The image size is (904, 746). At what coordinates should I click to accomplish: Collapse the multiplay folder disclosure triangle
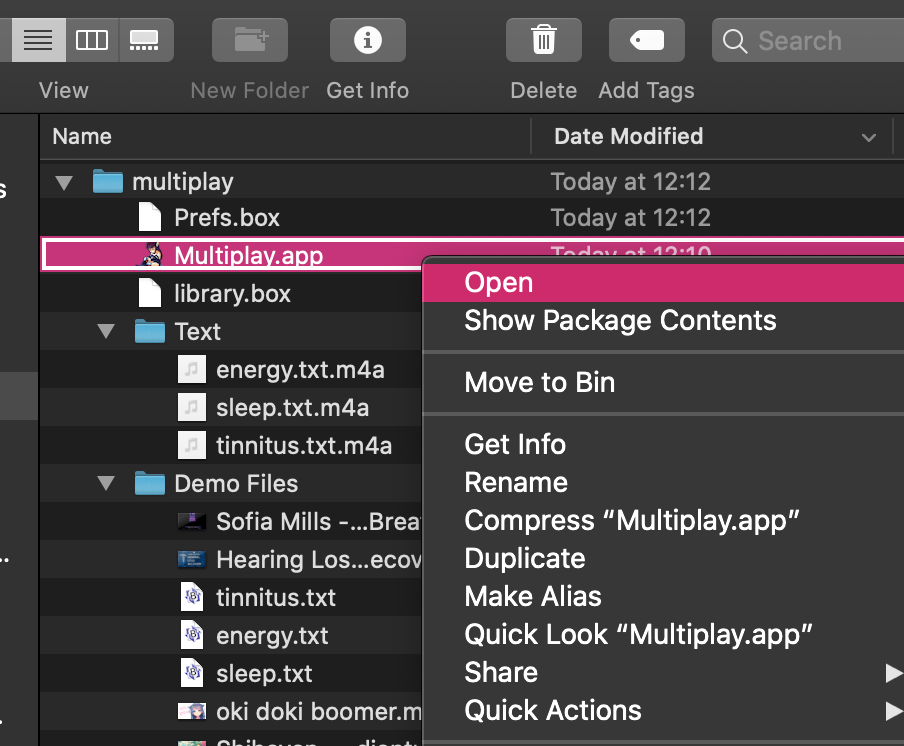click(x=64, y=183)
